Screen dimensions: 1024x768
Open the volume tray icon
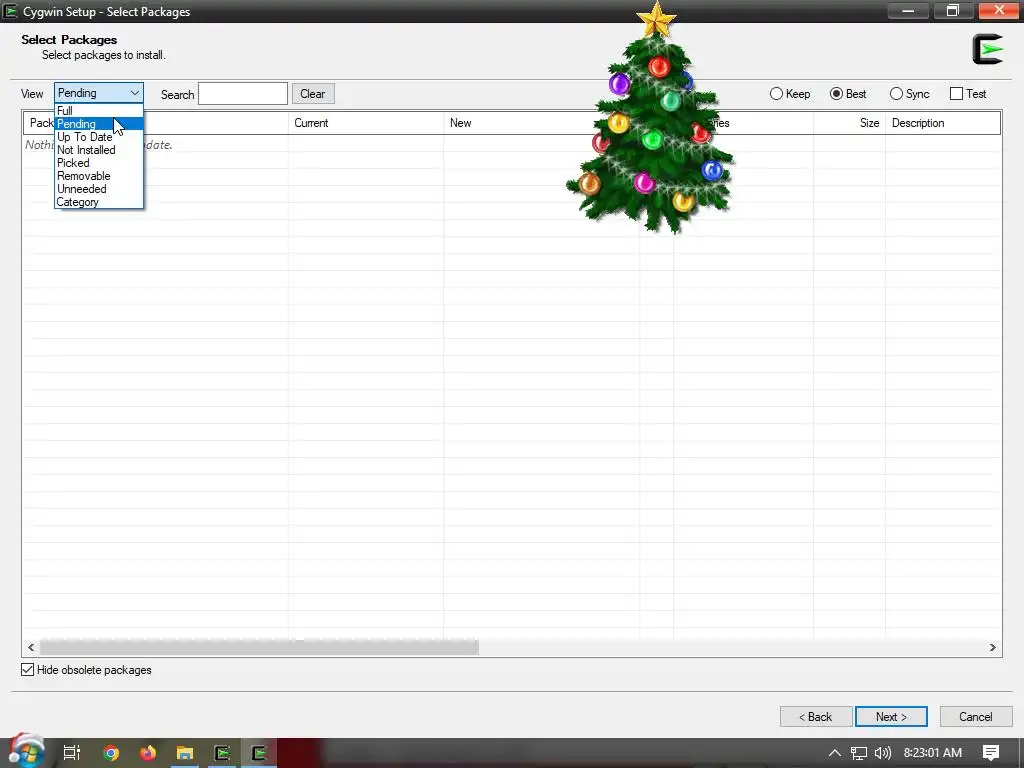[883, 753]
